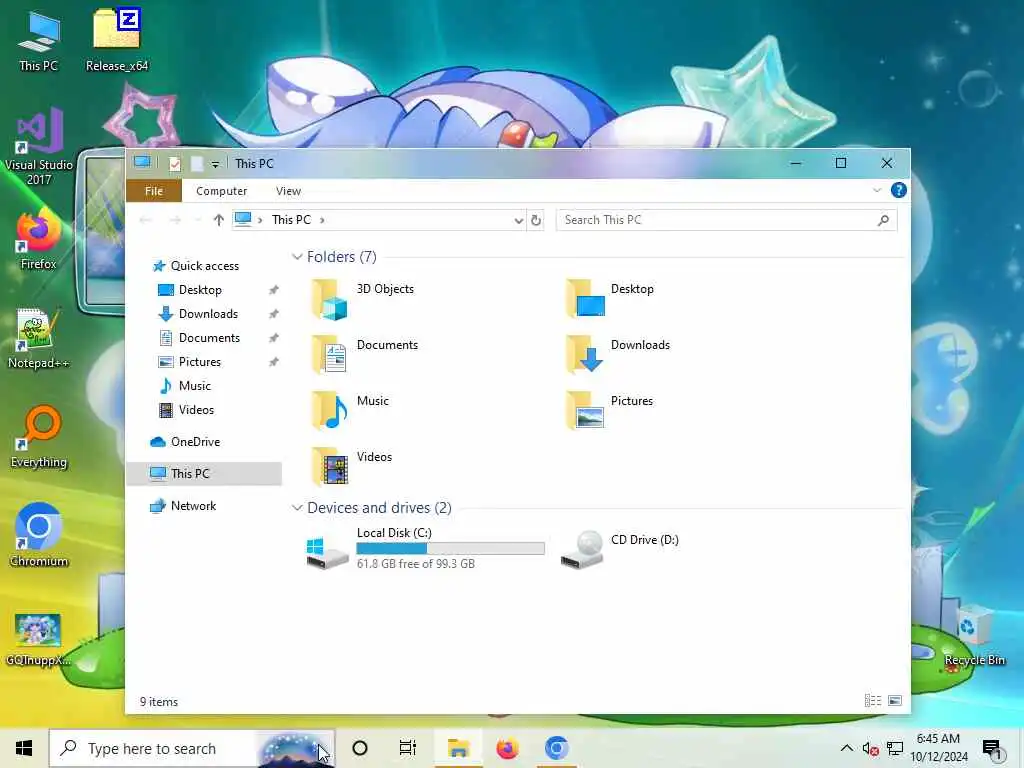
Task: Select the Release_x64 desktop folder
Action: (x=117, y=39)
